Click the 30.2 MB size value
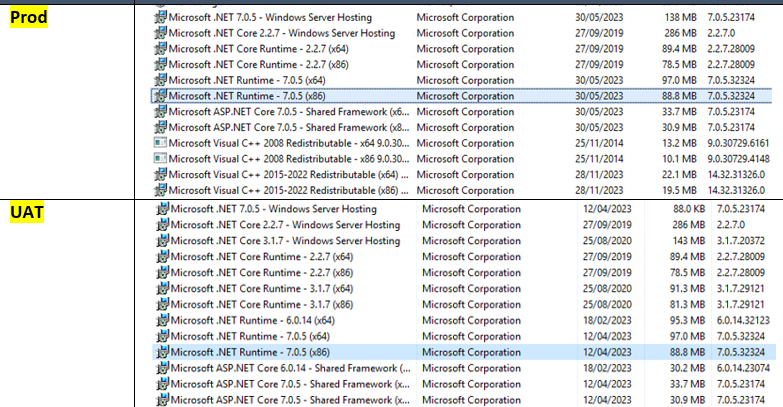 (688, 369)
